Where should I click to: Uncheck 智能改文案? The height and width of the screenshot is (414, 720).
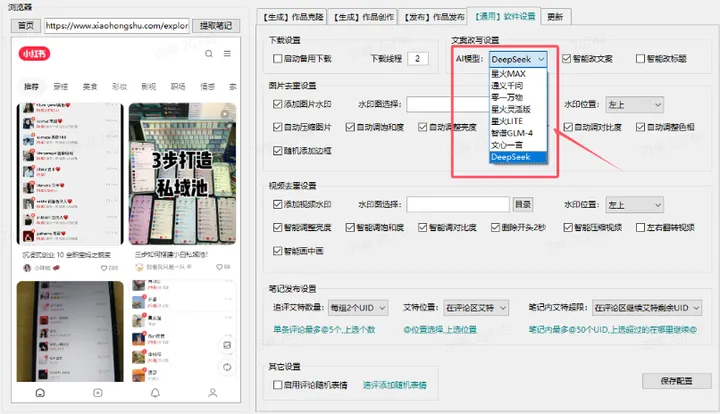pos(567,59)
